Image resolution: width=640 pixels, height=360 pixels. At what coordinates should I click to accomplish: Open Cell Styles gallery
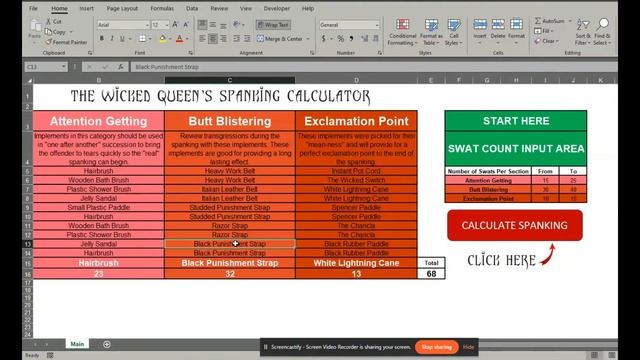(x=453, y=32)
